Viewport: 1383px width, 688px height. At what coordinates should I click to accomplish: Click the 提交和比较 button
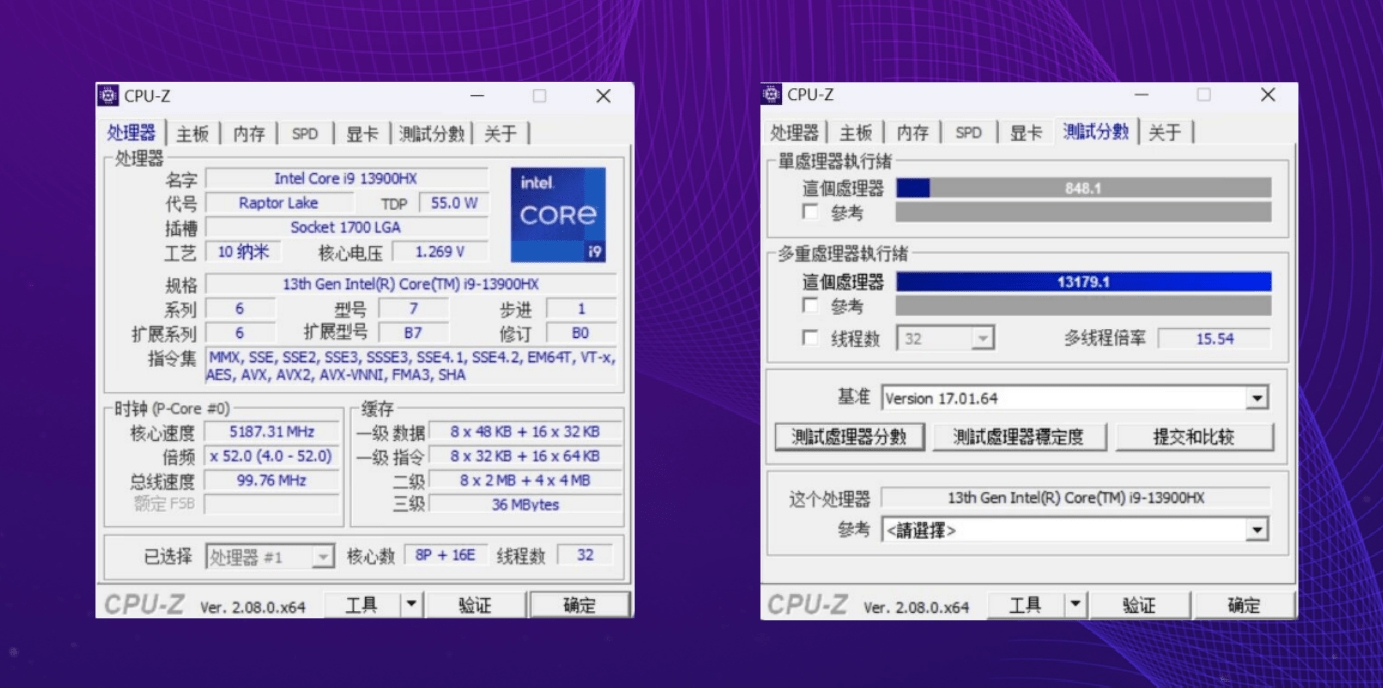coord(1195,437)
